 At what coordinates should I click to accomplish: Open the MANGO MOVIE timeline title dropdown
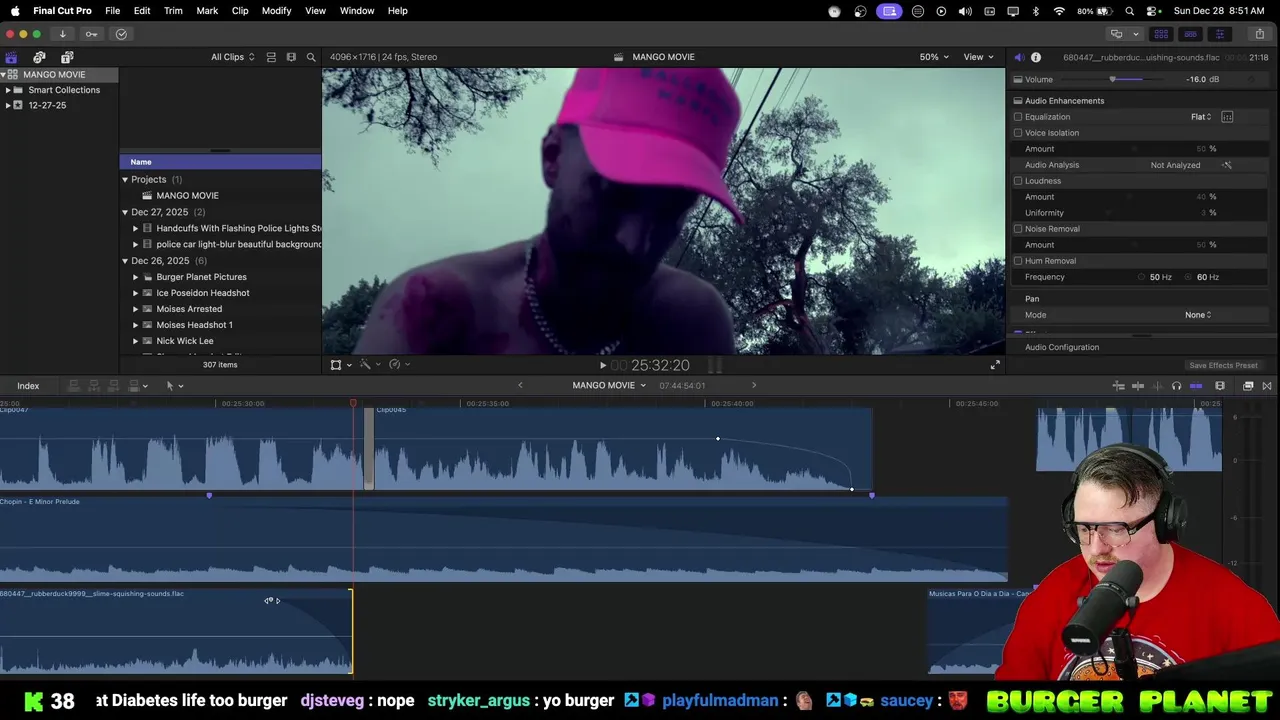[609, 386]
